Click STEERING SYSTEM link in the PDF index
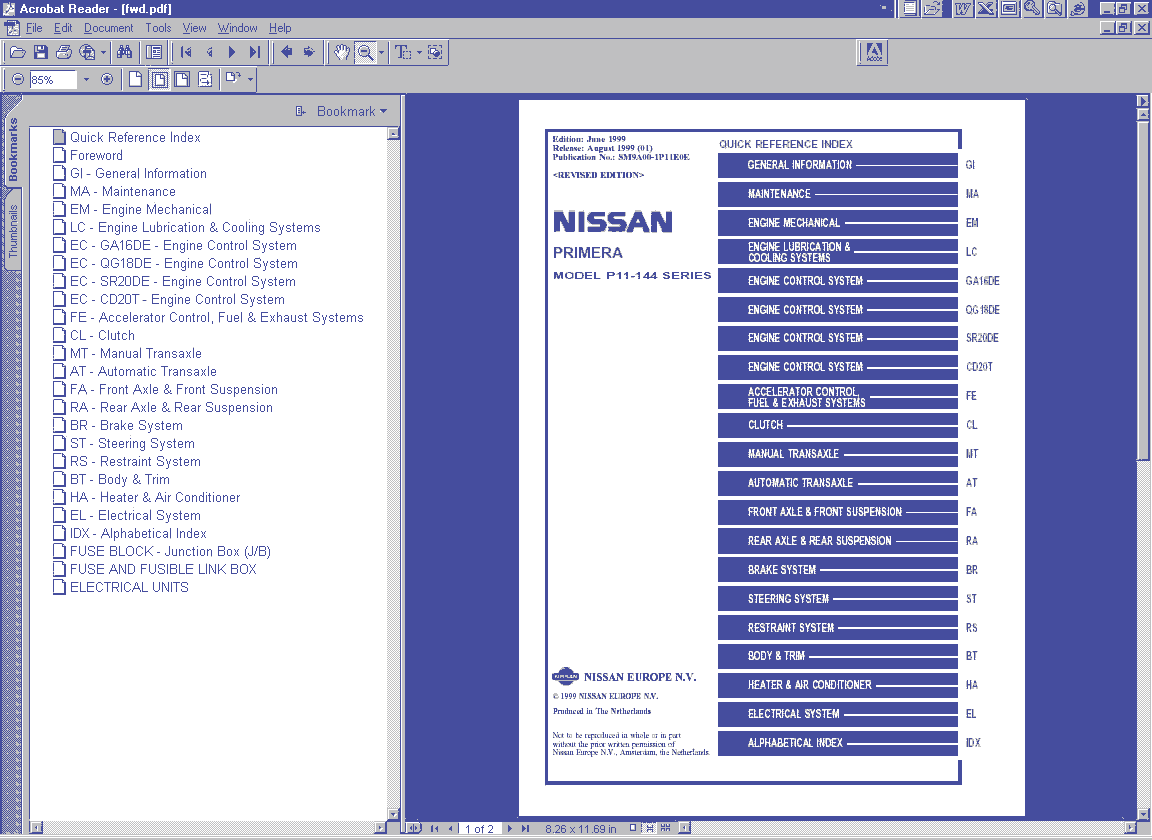 point(838,599)
